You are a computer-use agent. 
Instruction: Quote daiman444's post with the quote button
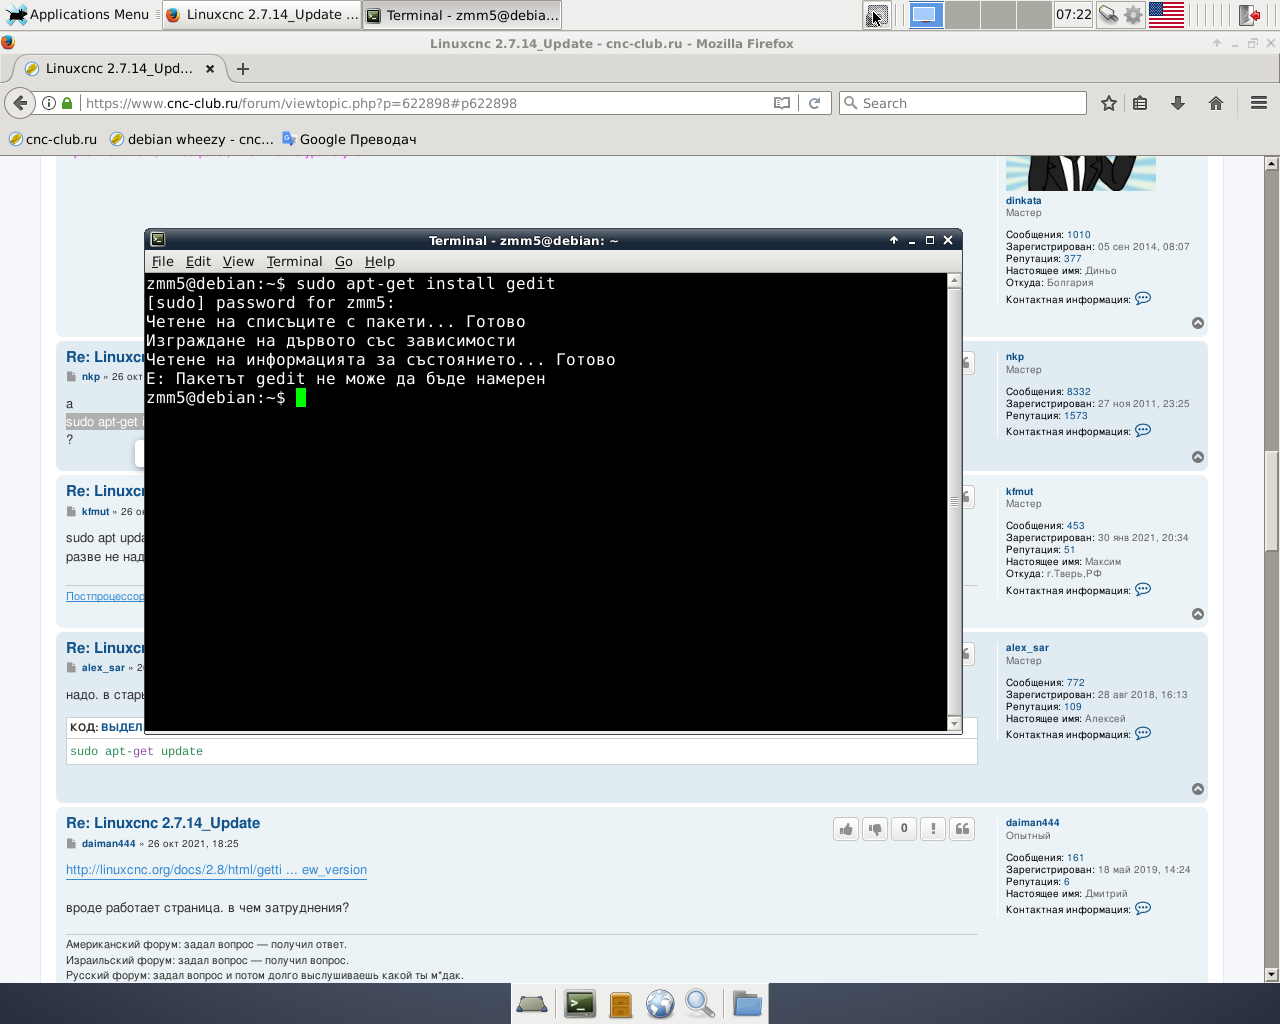(962, 829)
